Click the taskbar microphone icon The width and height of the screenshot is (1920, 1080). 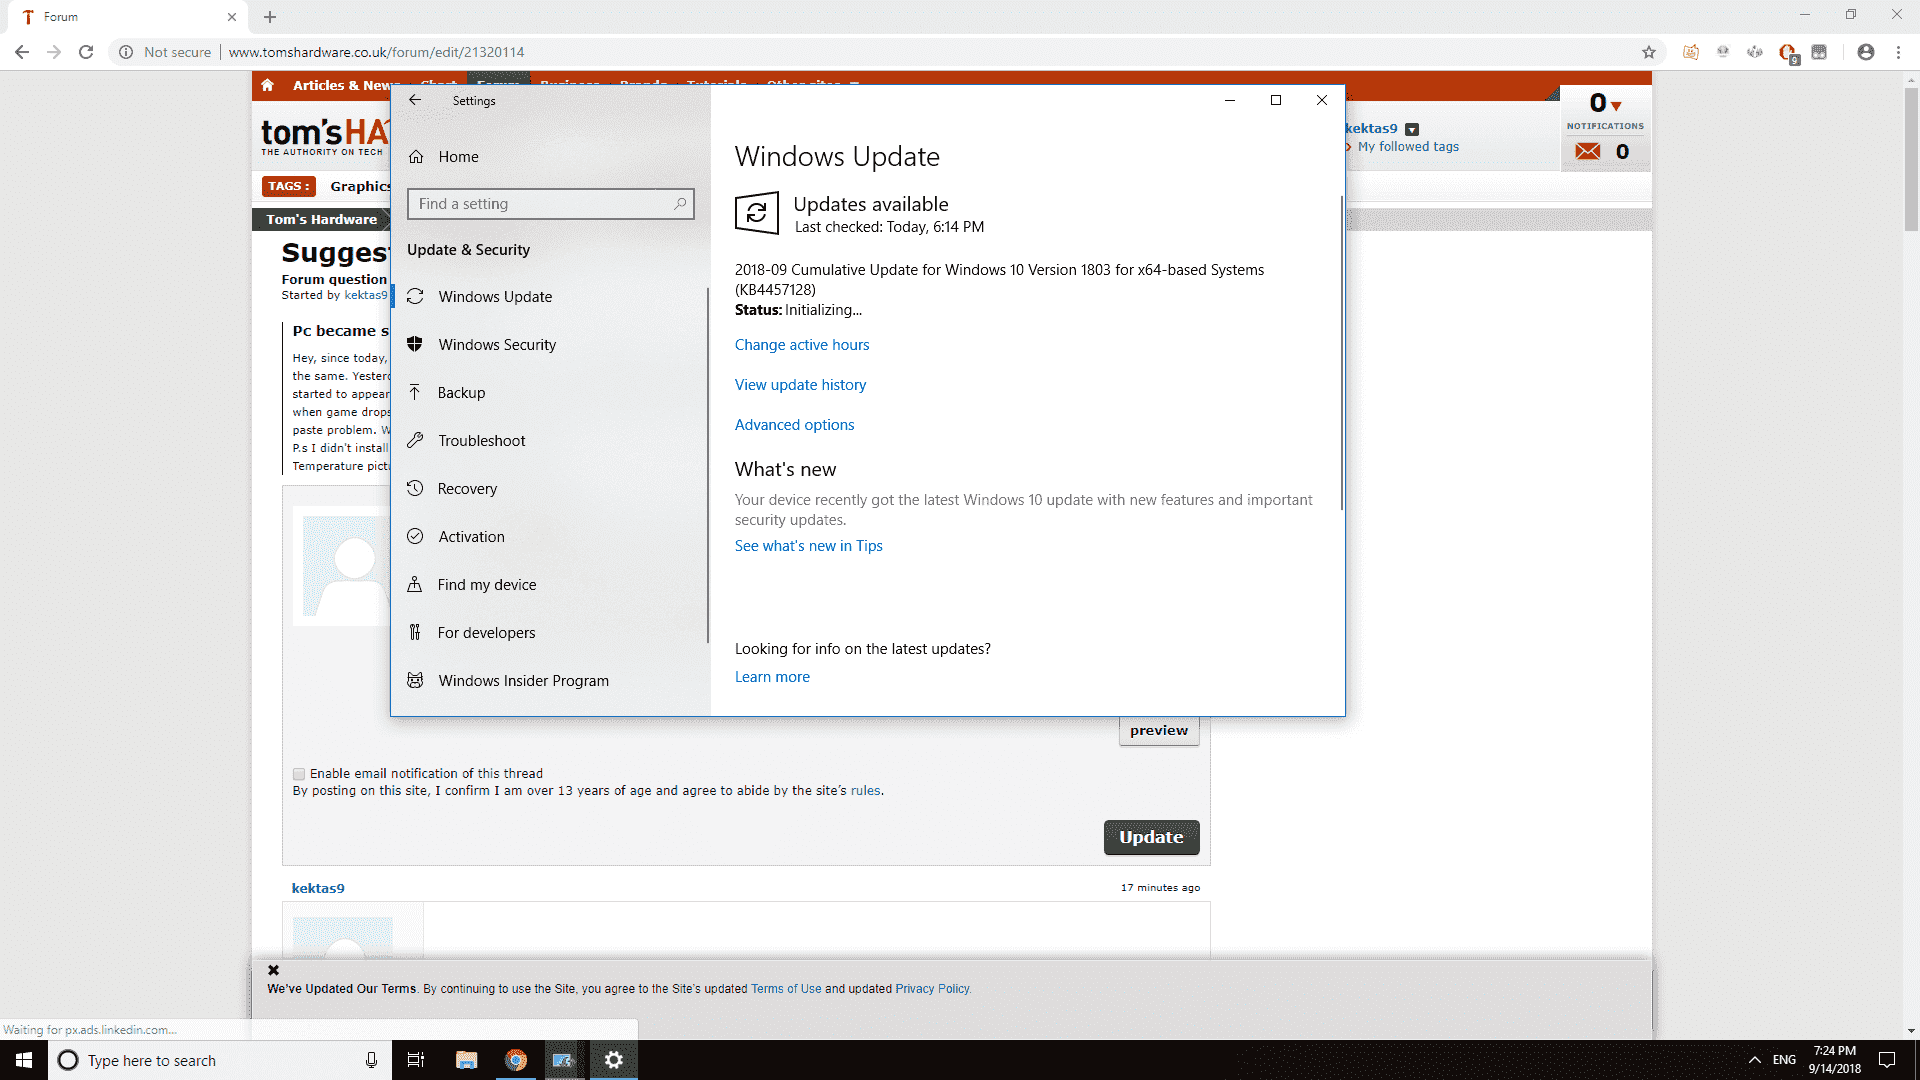pos(371,1060)
